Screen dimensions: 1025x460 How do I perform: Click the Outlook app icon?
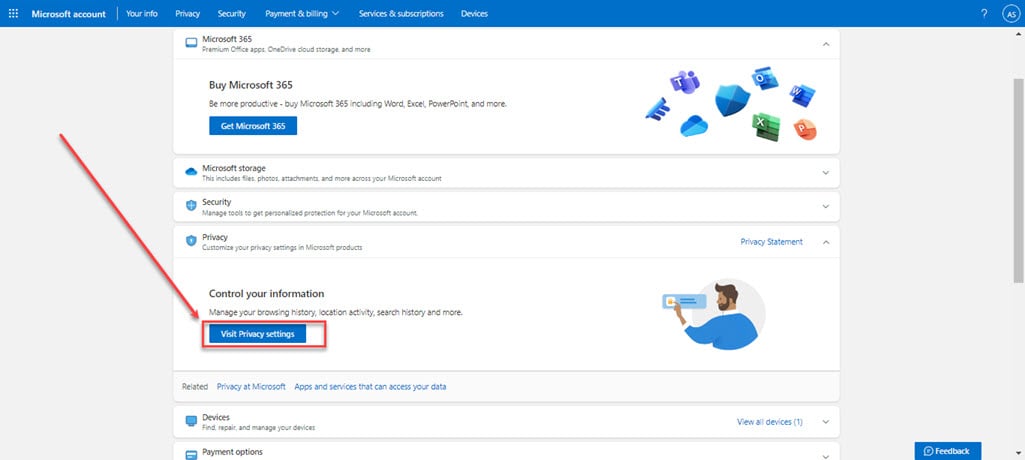tap(764, 78)
